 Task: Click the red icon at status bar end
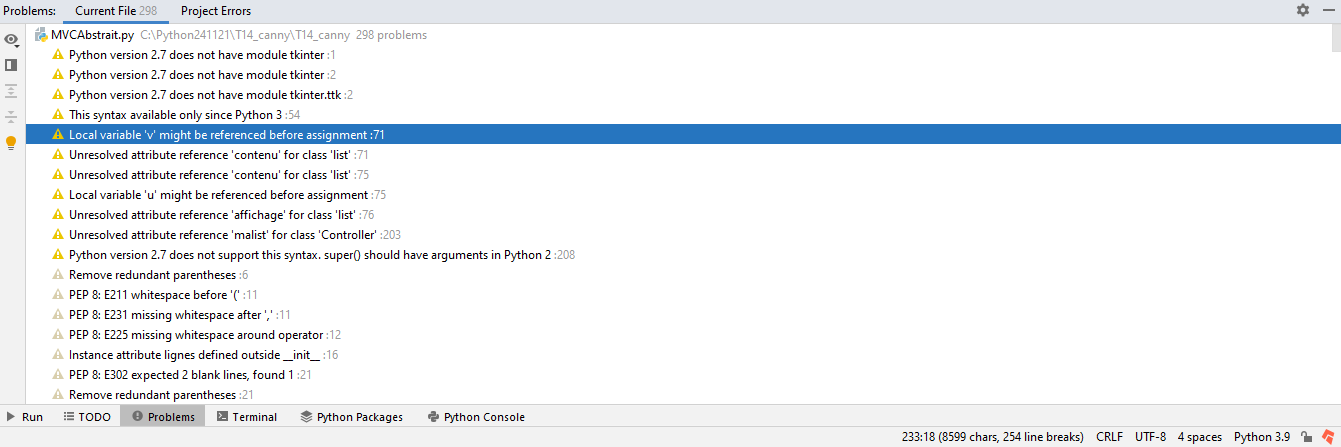click(1326, 437)
